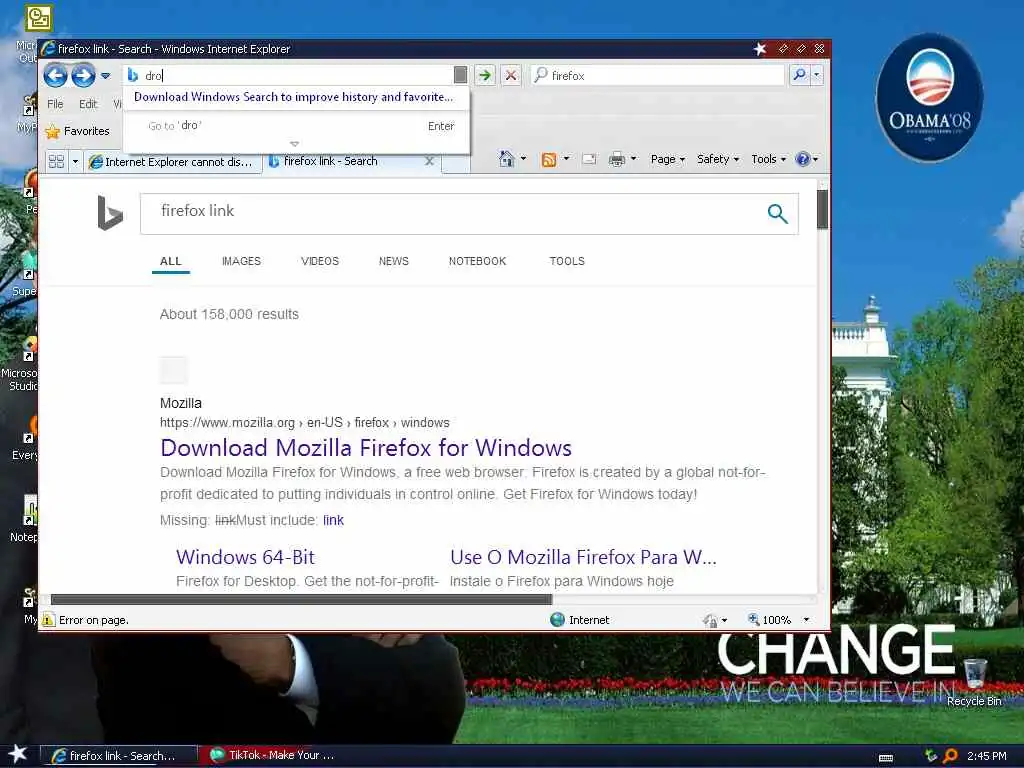Open the Edit menu
Viewport: 1024px width, 768px height.
[x=88, y=104]
